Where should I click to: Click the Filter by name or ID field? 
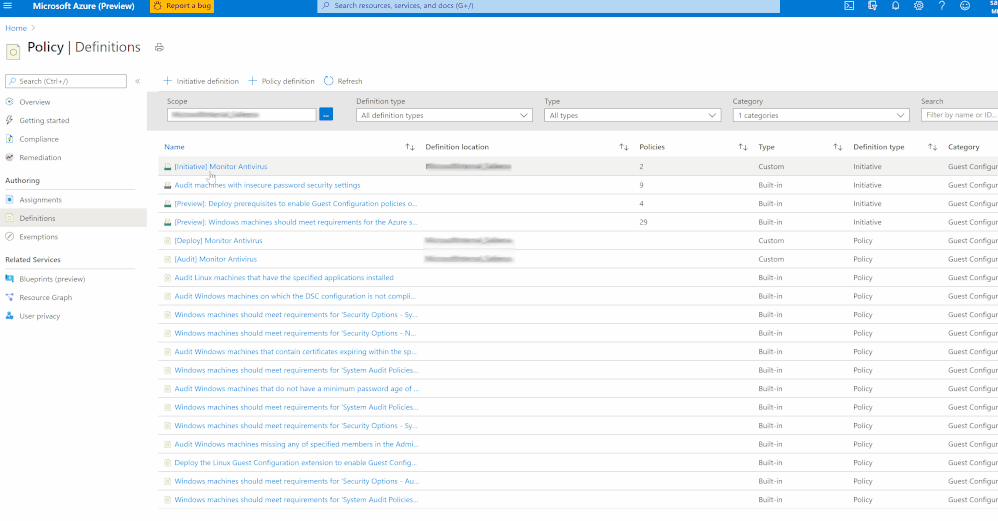[960, 115]
